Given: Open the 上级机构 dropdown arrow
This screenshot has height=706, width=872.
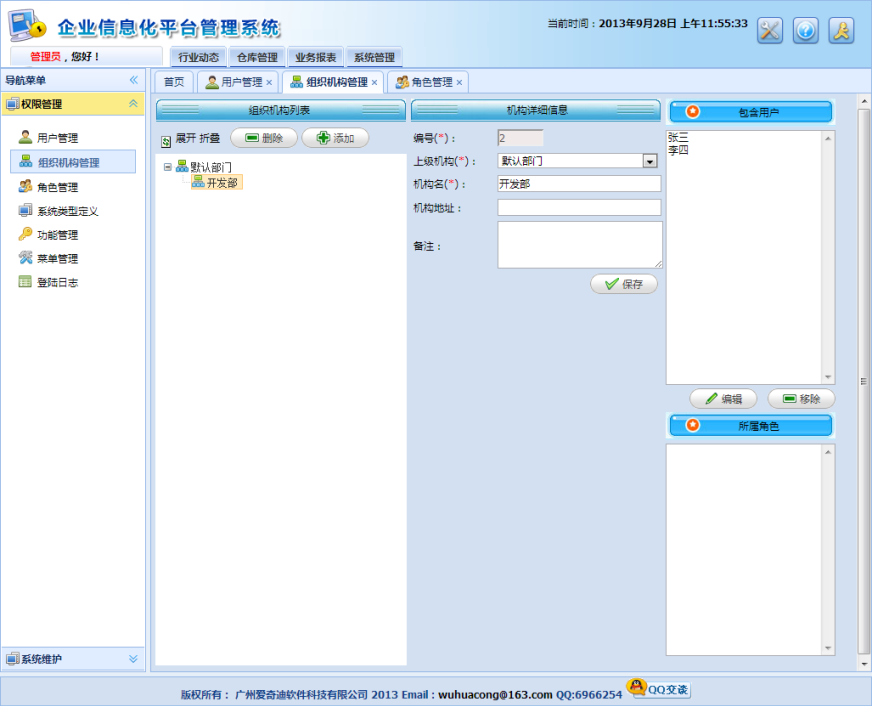Looking at the screenshot, I should (650, 161).
